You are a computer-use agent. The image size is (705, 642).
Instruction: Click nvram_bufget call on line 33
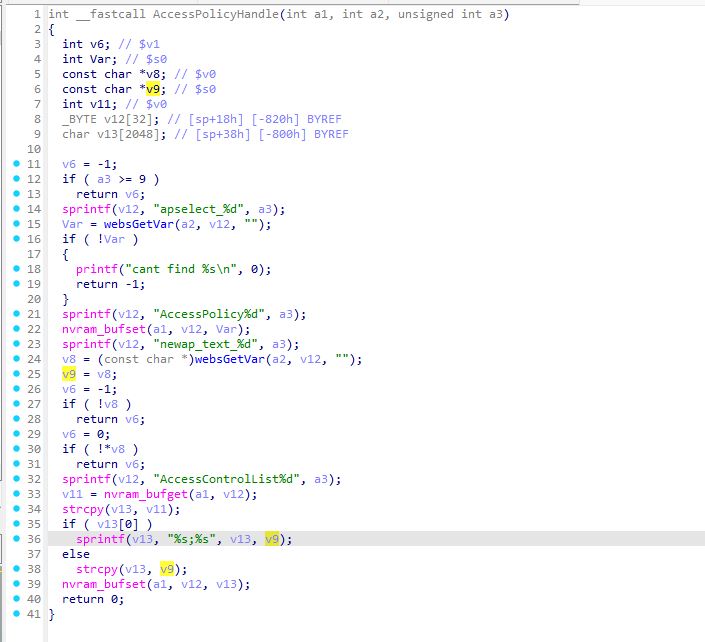tap(146, 494)
